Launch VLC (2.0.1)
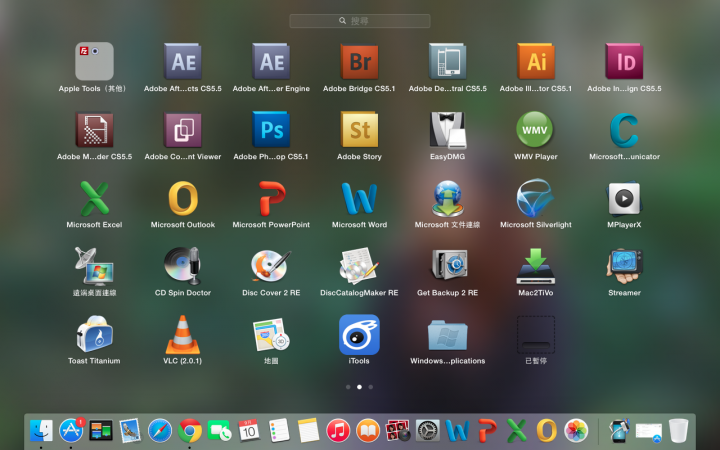The image size is (720, 450). pyautogui.click(x=183, y=334)
